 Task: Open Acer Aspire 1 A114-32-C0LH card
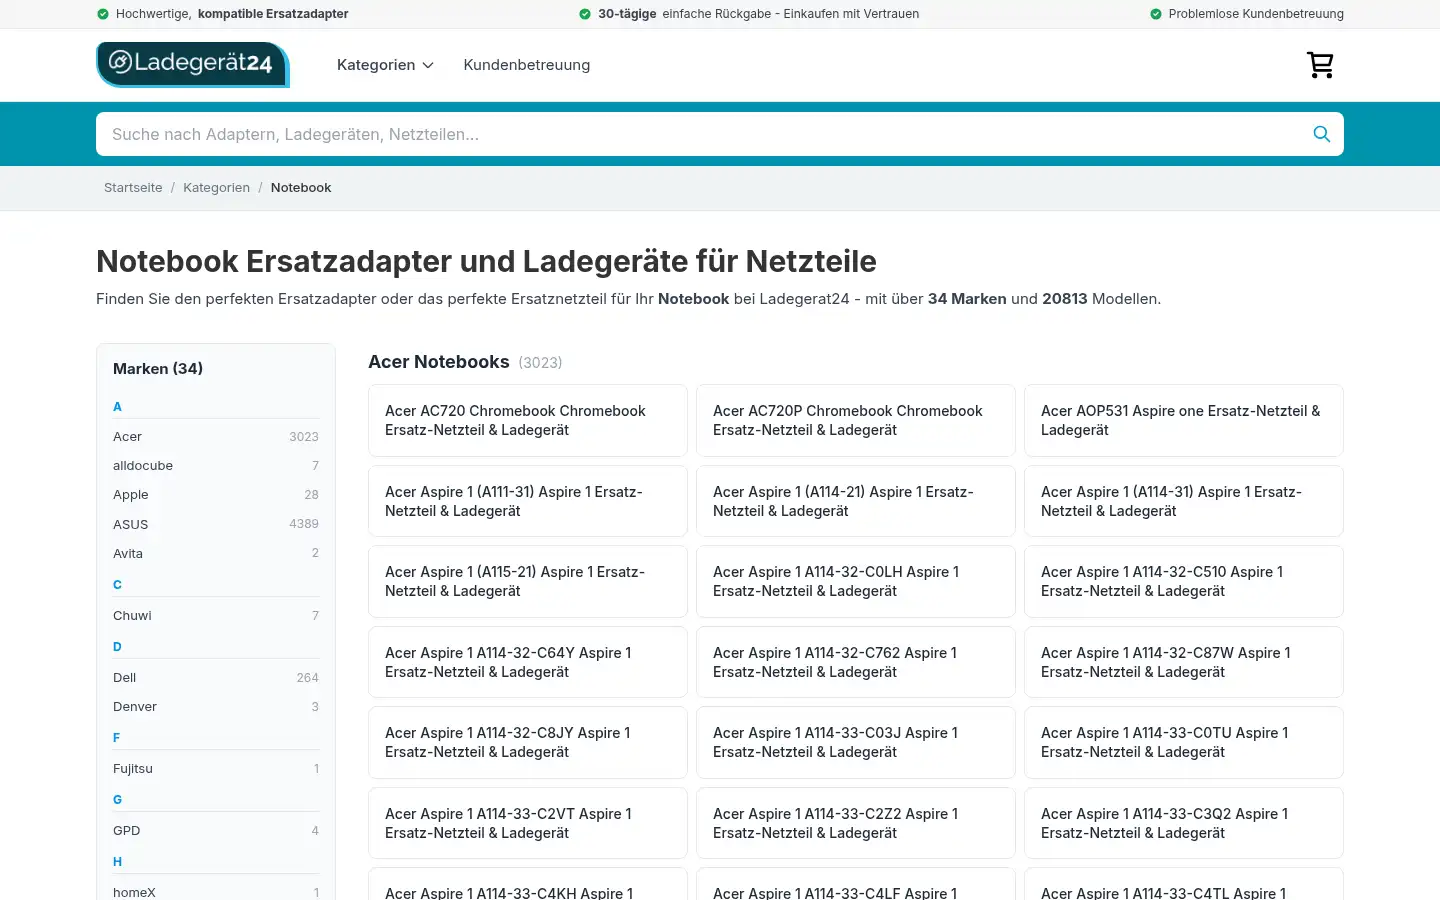point(856,582)
